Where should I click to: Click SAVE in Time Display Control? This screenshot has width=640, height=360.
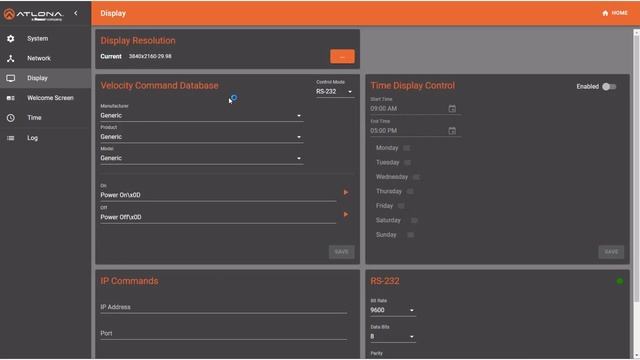pos(611,252)
